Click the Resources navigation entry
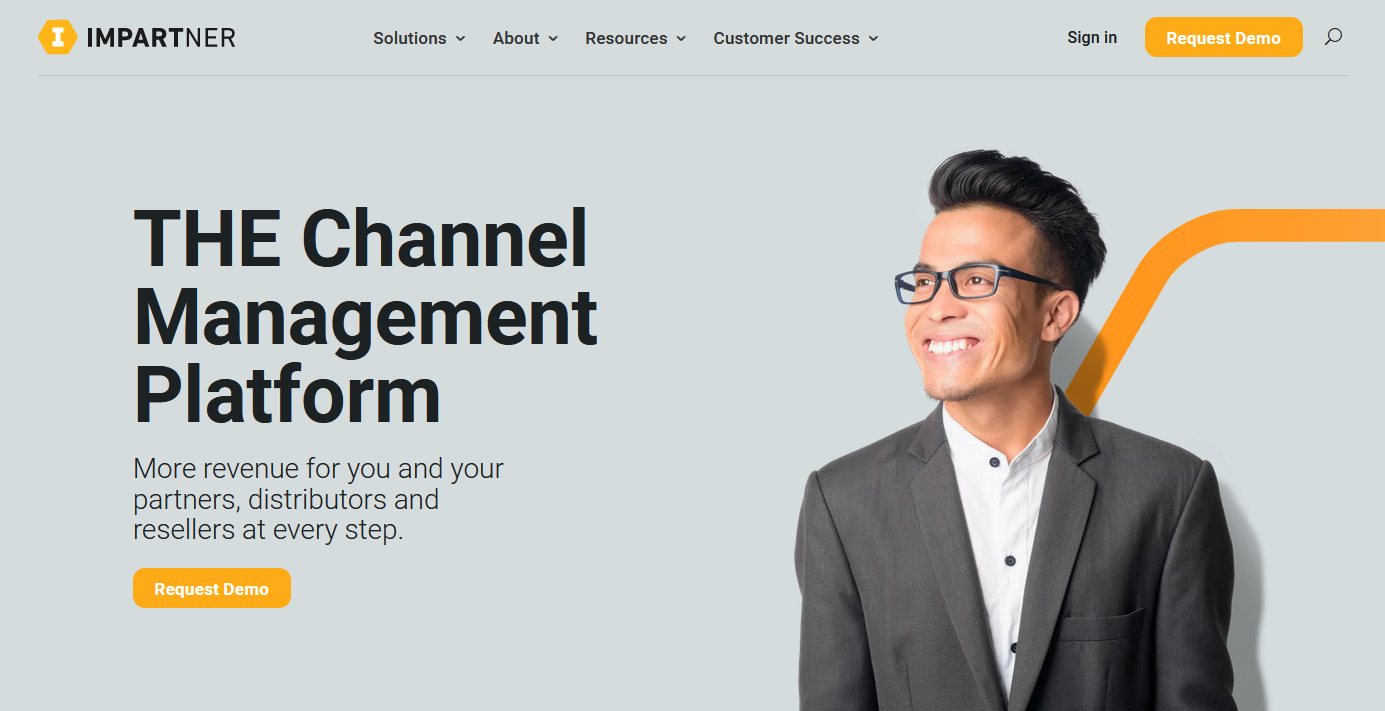The height and width of the screenshot is (711, 1385). [626, 38]
